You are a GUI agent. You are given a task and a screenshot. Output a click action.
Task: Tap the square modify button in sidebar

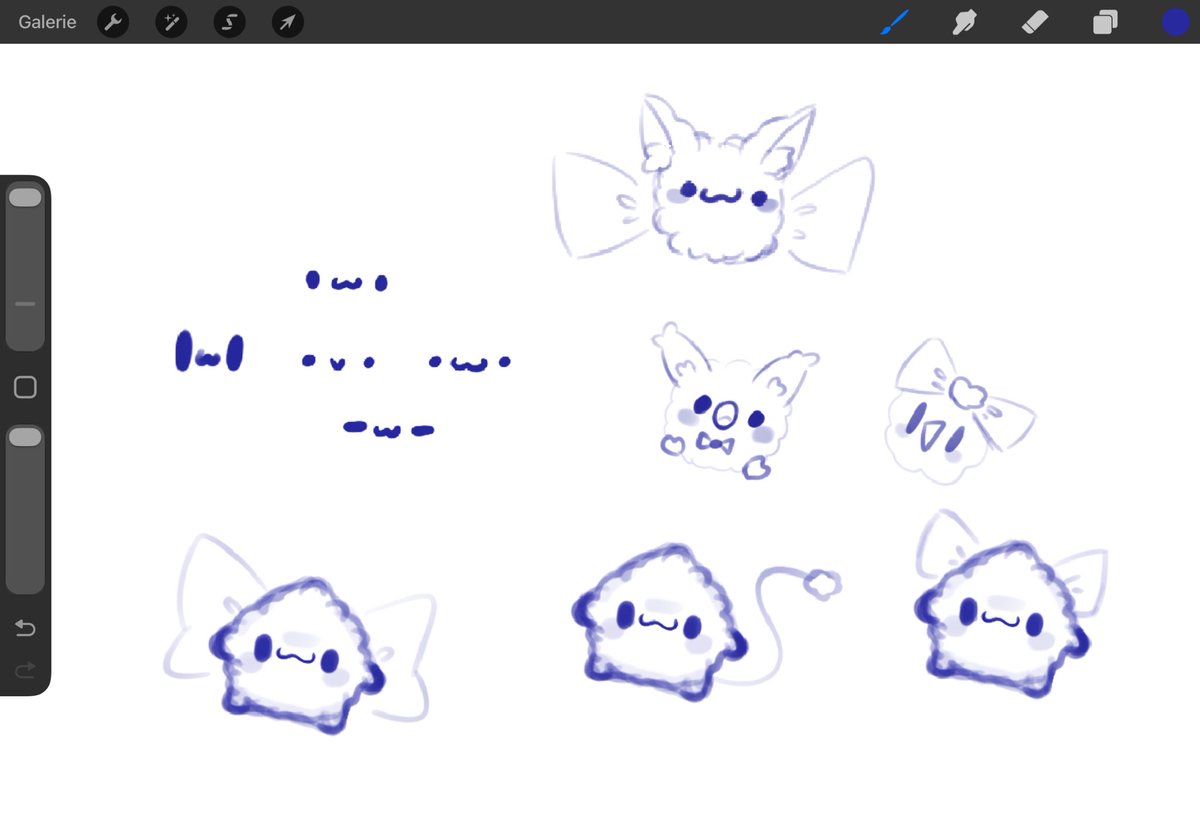(x=25, y=387)
